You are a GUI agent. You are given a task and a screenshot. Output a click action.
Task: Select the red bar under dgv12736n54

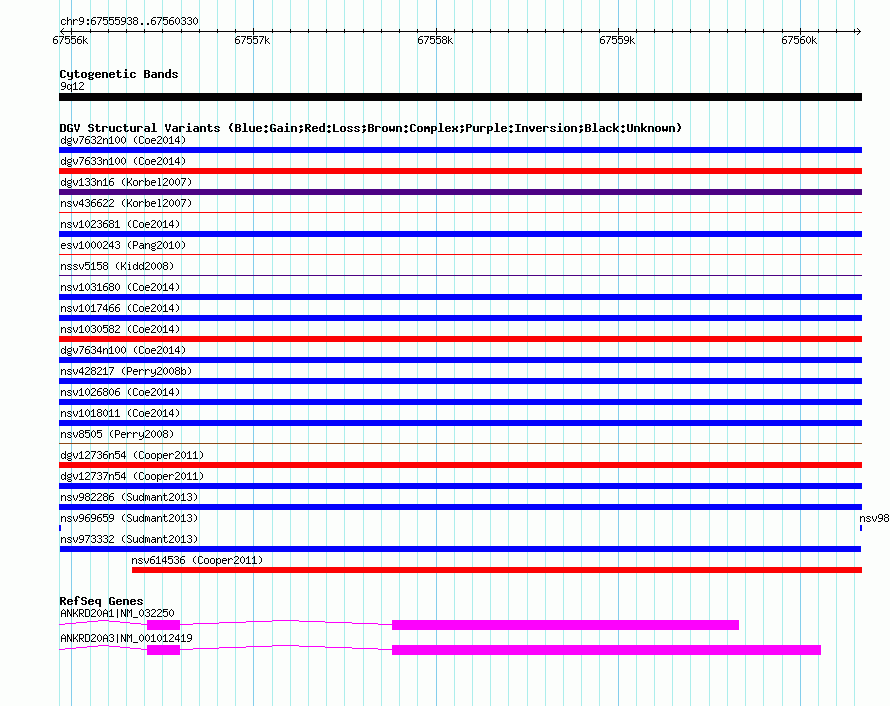(x=460, y=465)
